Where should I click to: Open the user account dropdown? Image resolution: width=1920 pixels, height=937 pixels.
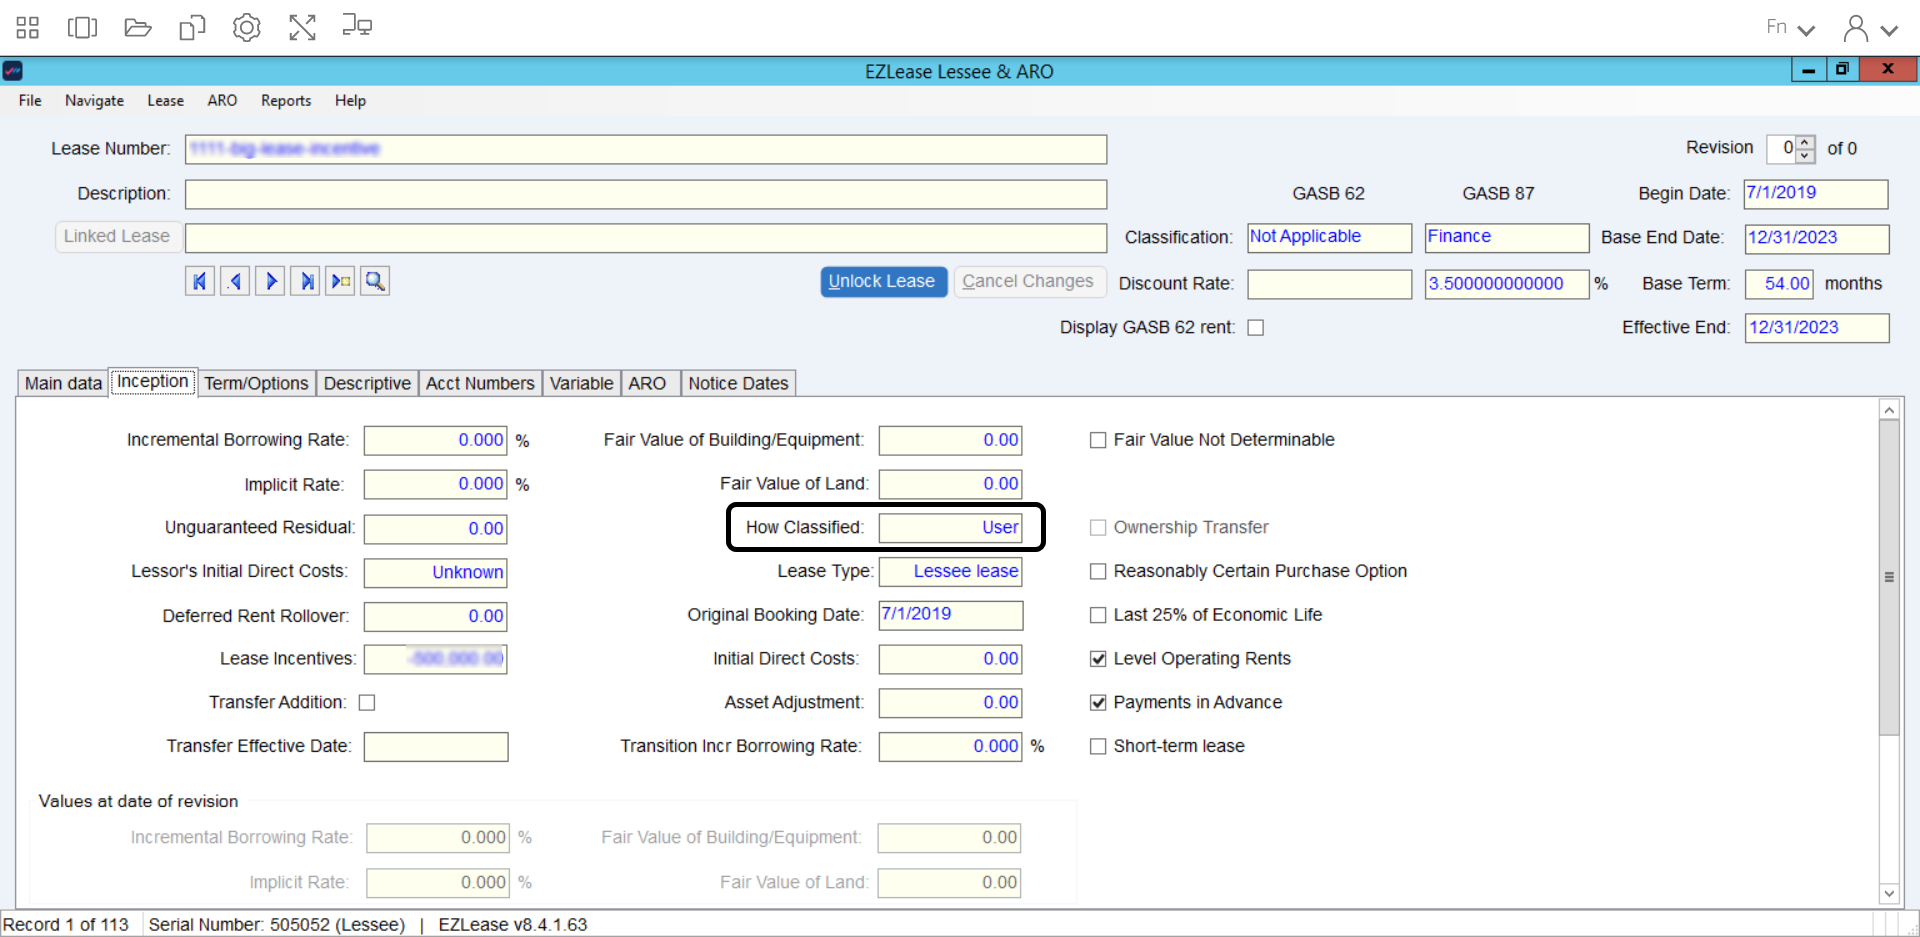[1870, 28]
